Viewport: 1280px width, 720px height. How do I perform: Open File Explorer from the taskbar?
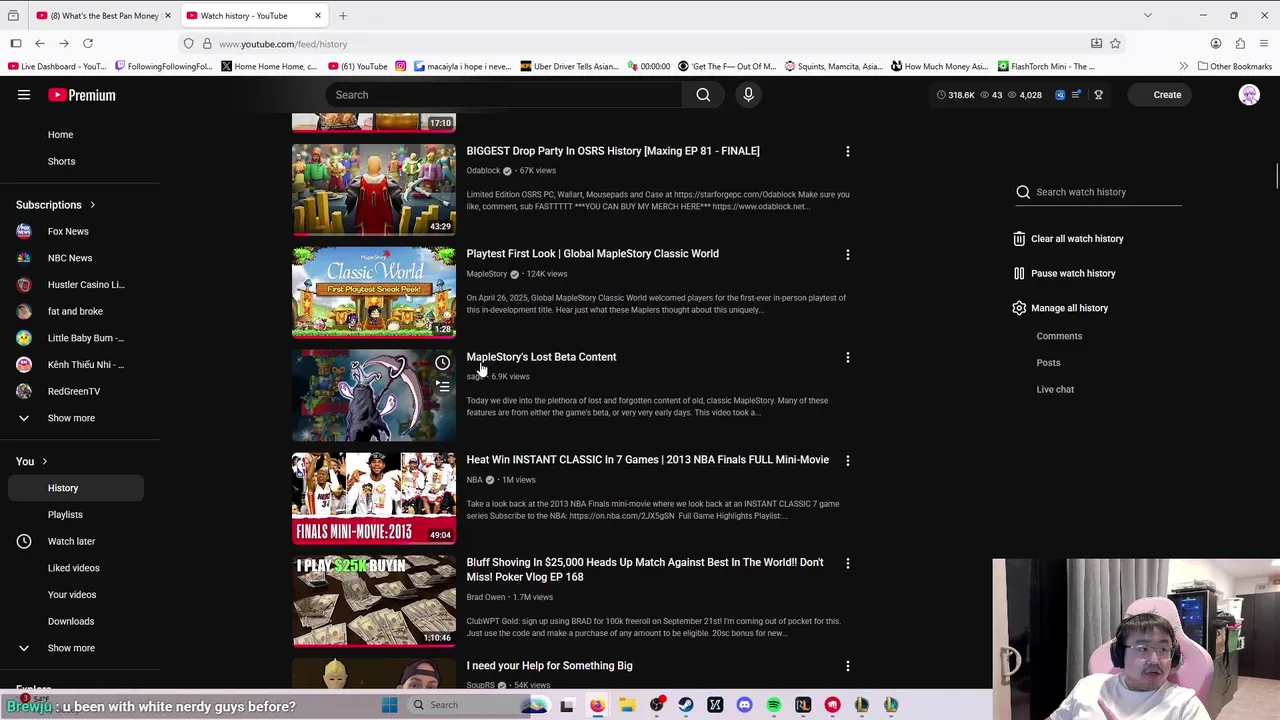(x=627, y=705)
